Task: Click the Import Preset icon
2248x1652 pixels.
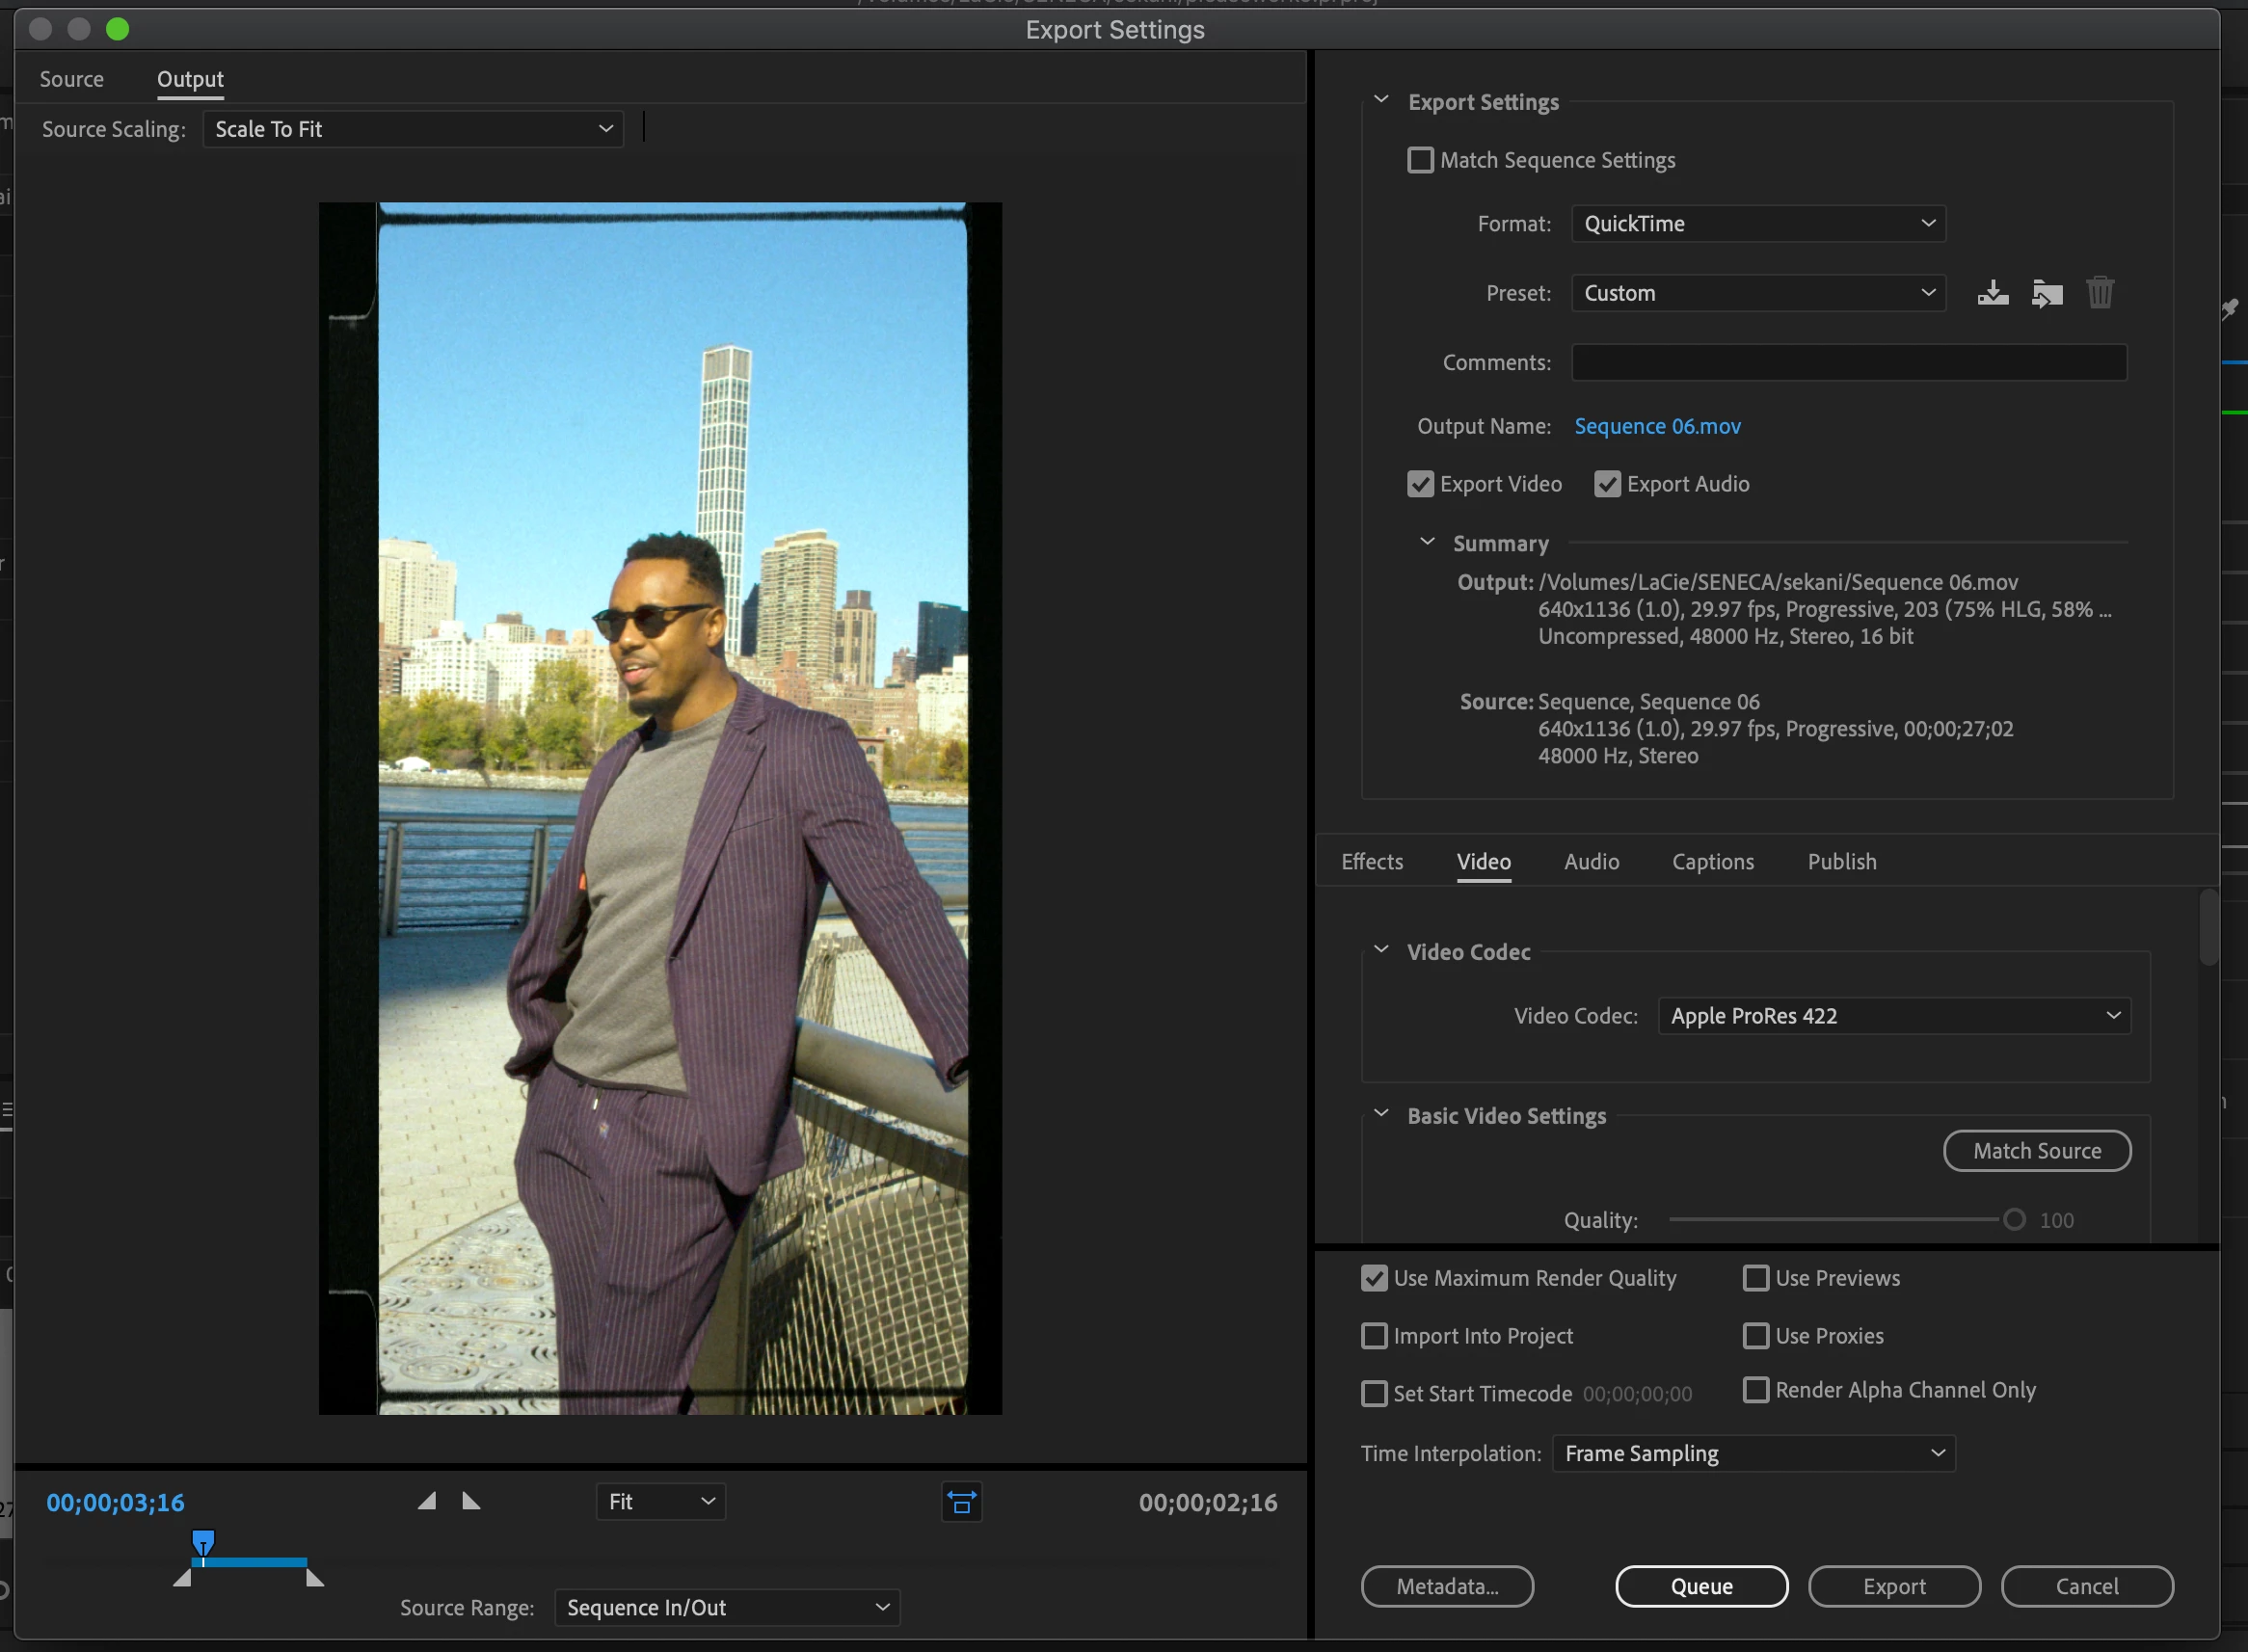Action: pos(2046,293)
